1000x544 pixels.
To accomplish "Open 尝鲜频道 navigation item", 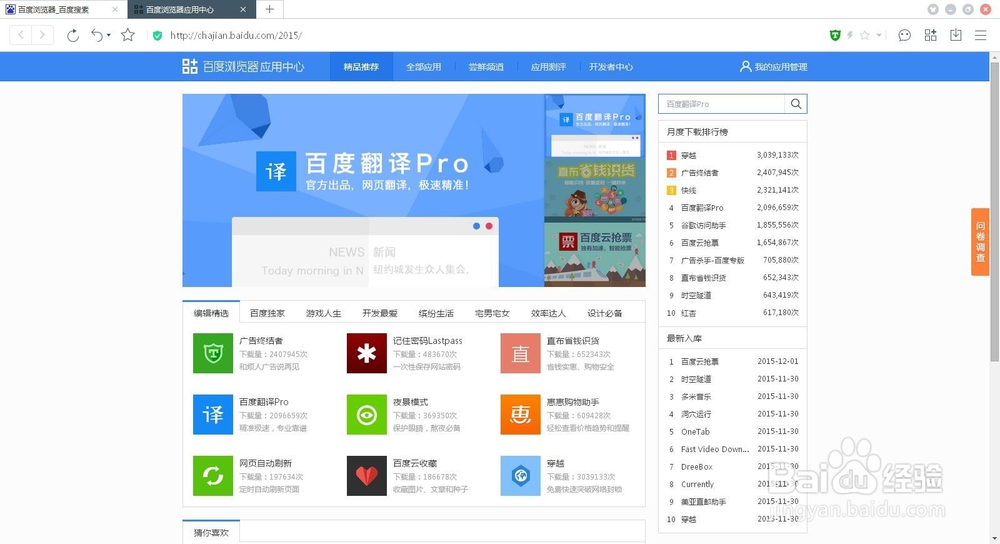I will [x=486, y=66].
